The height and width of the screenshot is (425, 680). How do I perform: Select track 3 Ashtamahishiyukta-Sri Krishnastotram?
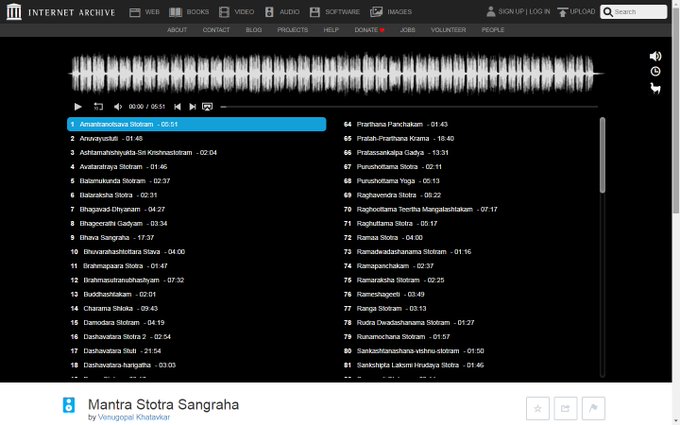click(196, 153)
